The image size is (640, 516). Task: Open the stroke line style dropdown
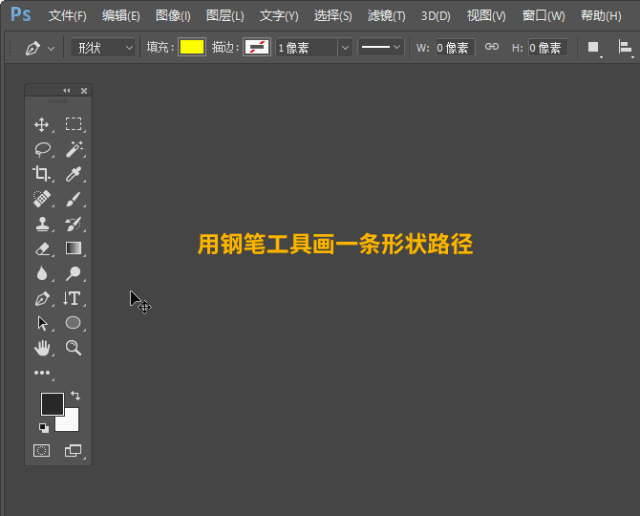pyautogui.click(x=381, y=47)
